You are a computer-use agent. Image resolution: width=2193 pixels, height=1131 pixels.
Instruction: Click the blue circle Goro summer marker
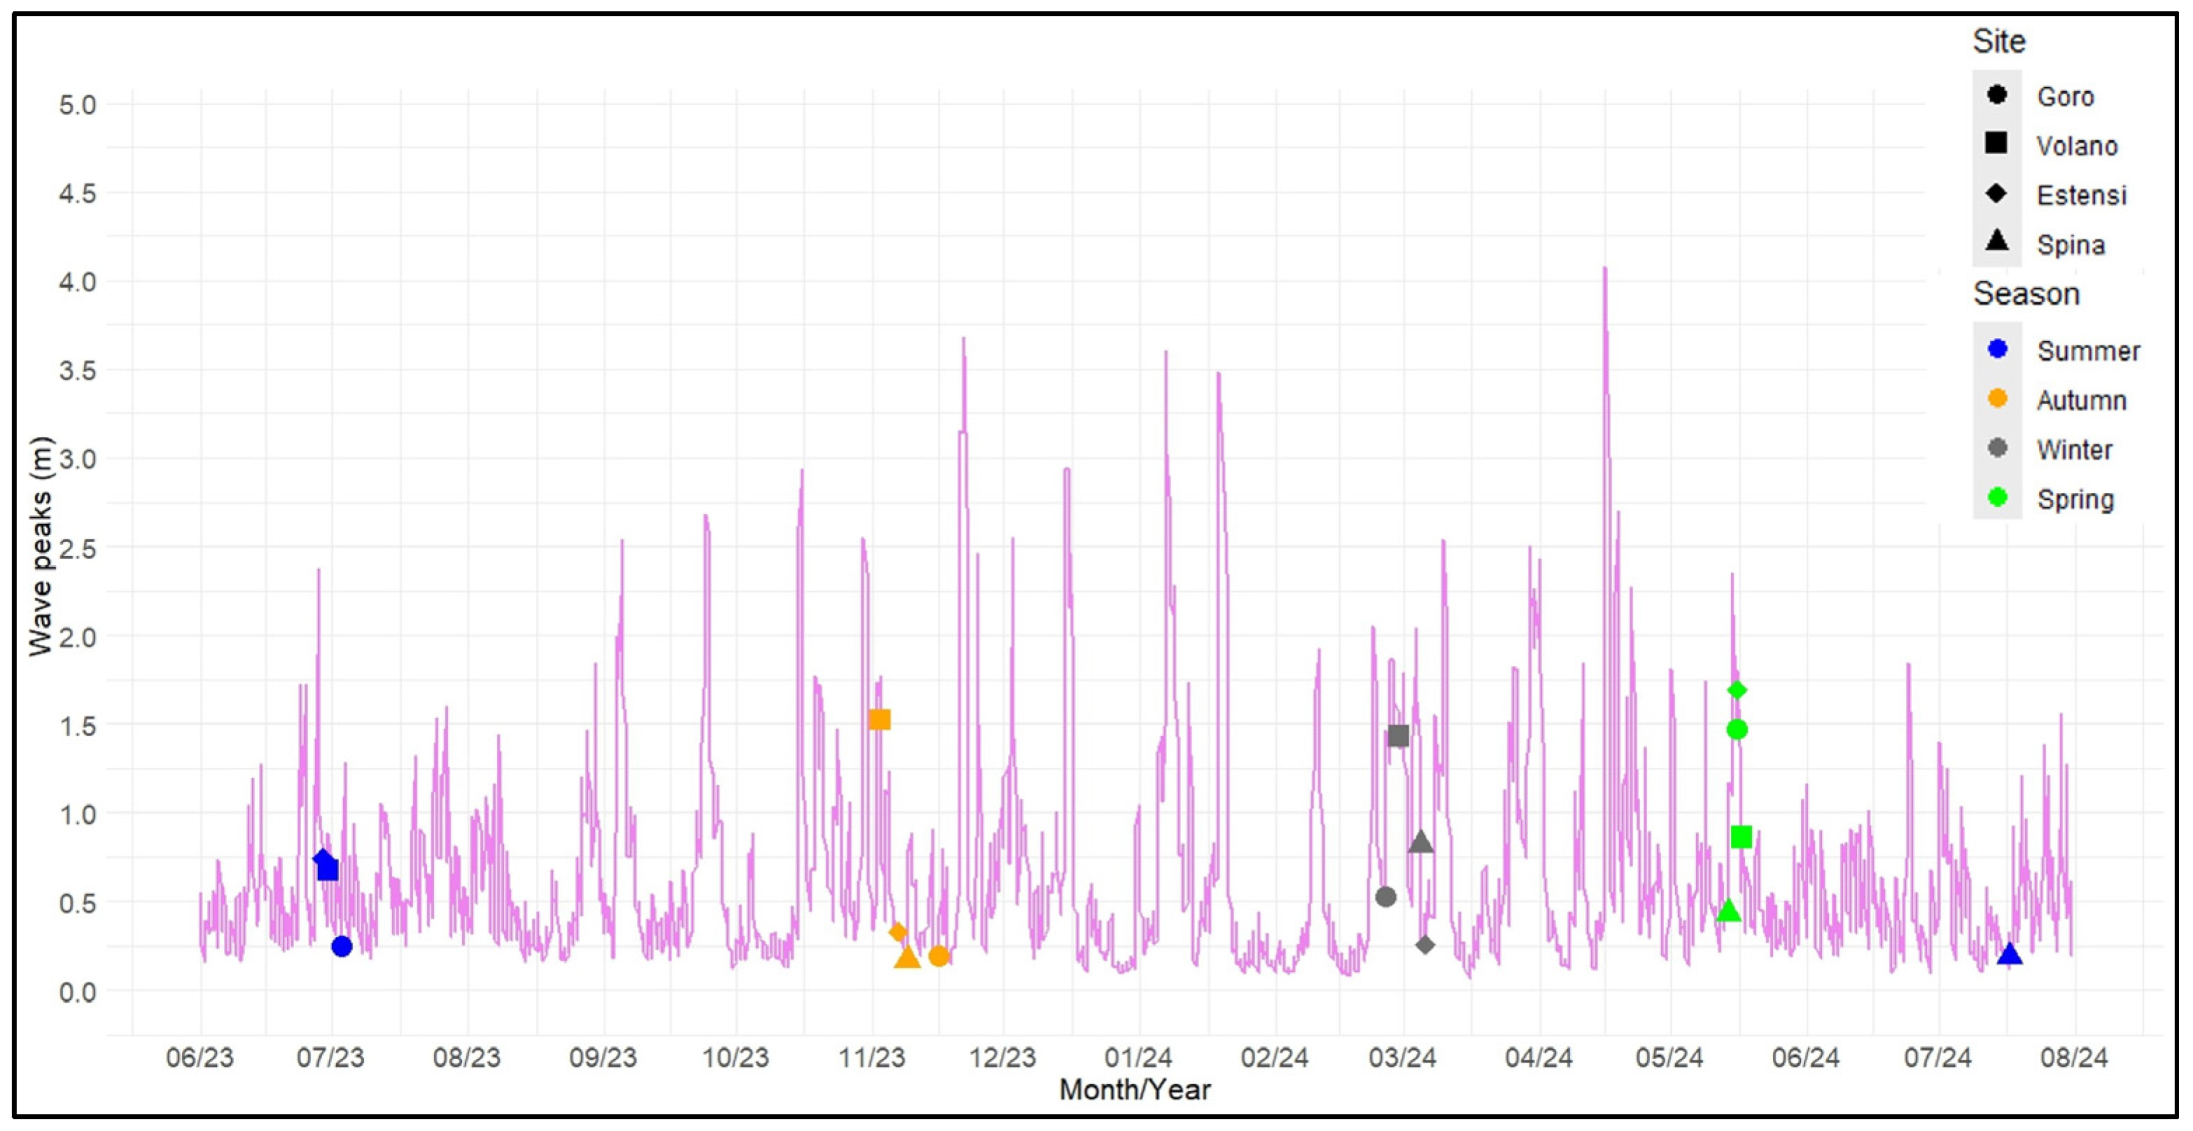[342, 946]
